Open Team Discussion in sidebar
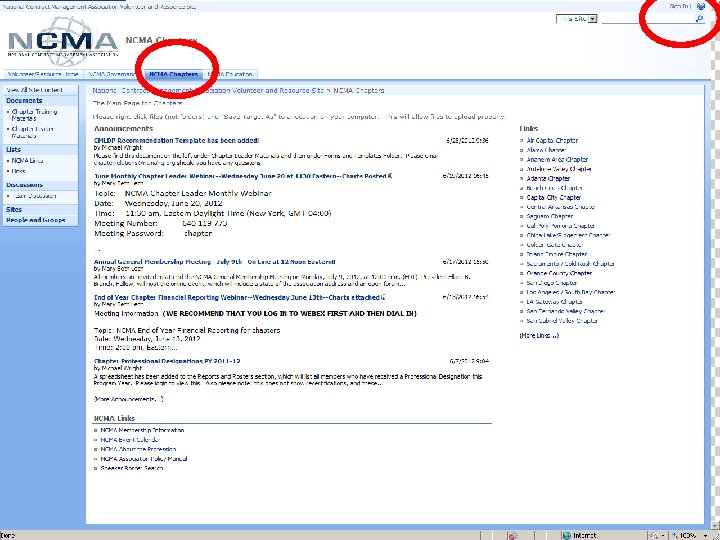This screenshot has height=540, width=720. (34, 196)
